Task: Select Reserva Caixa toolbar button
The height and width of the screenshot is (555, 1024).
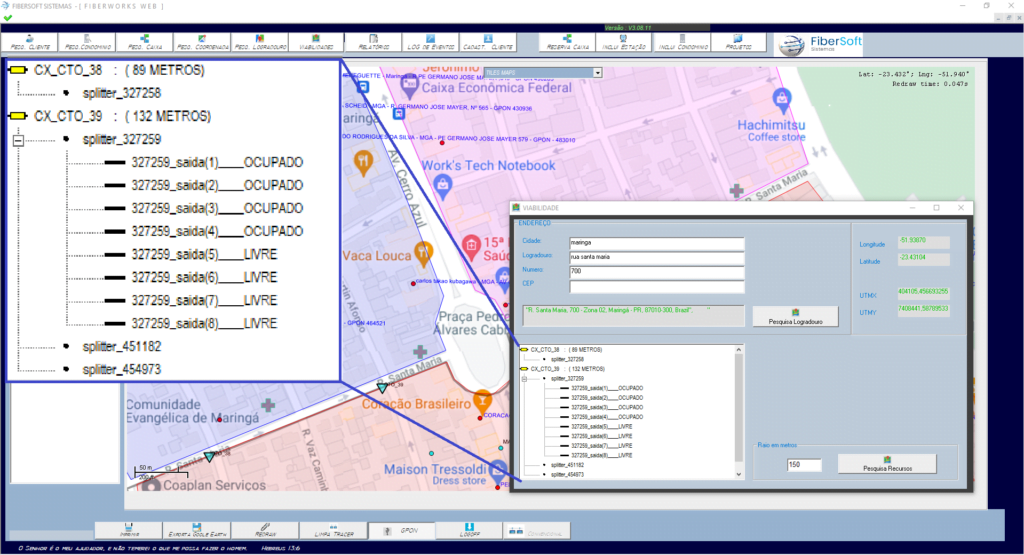Action: coord(568,43)
